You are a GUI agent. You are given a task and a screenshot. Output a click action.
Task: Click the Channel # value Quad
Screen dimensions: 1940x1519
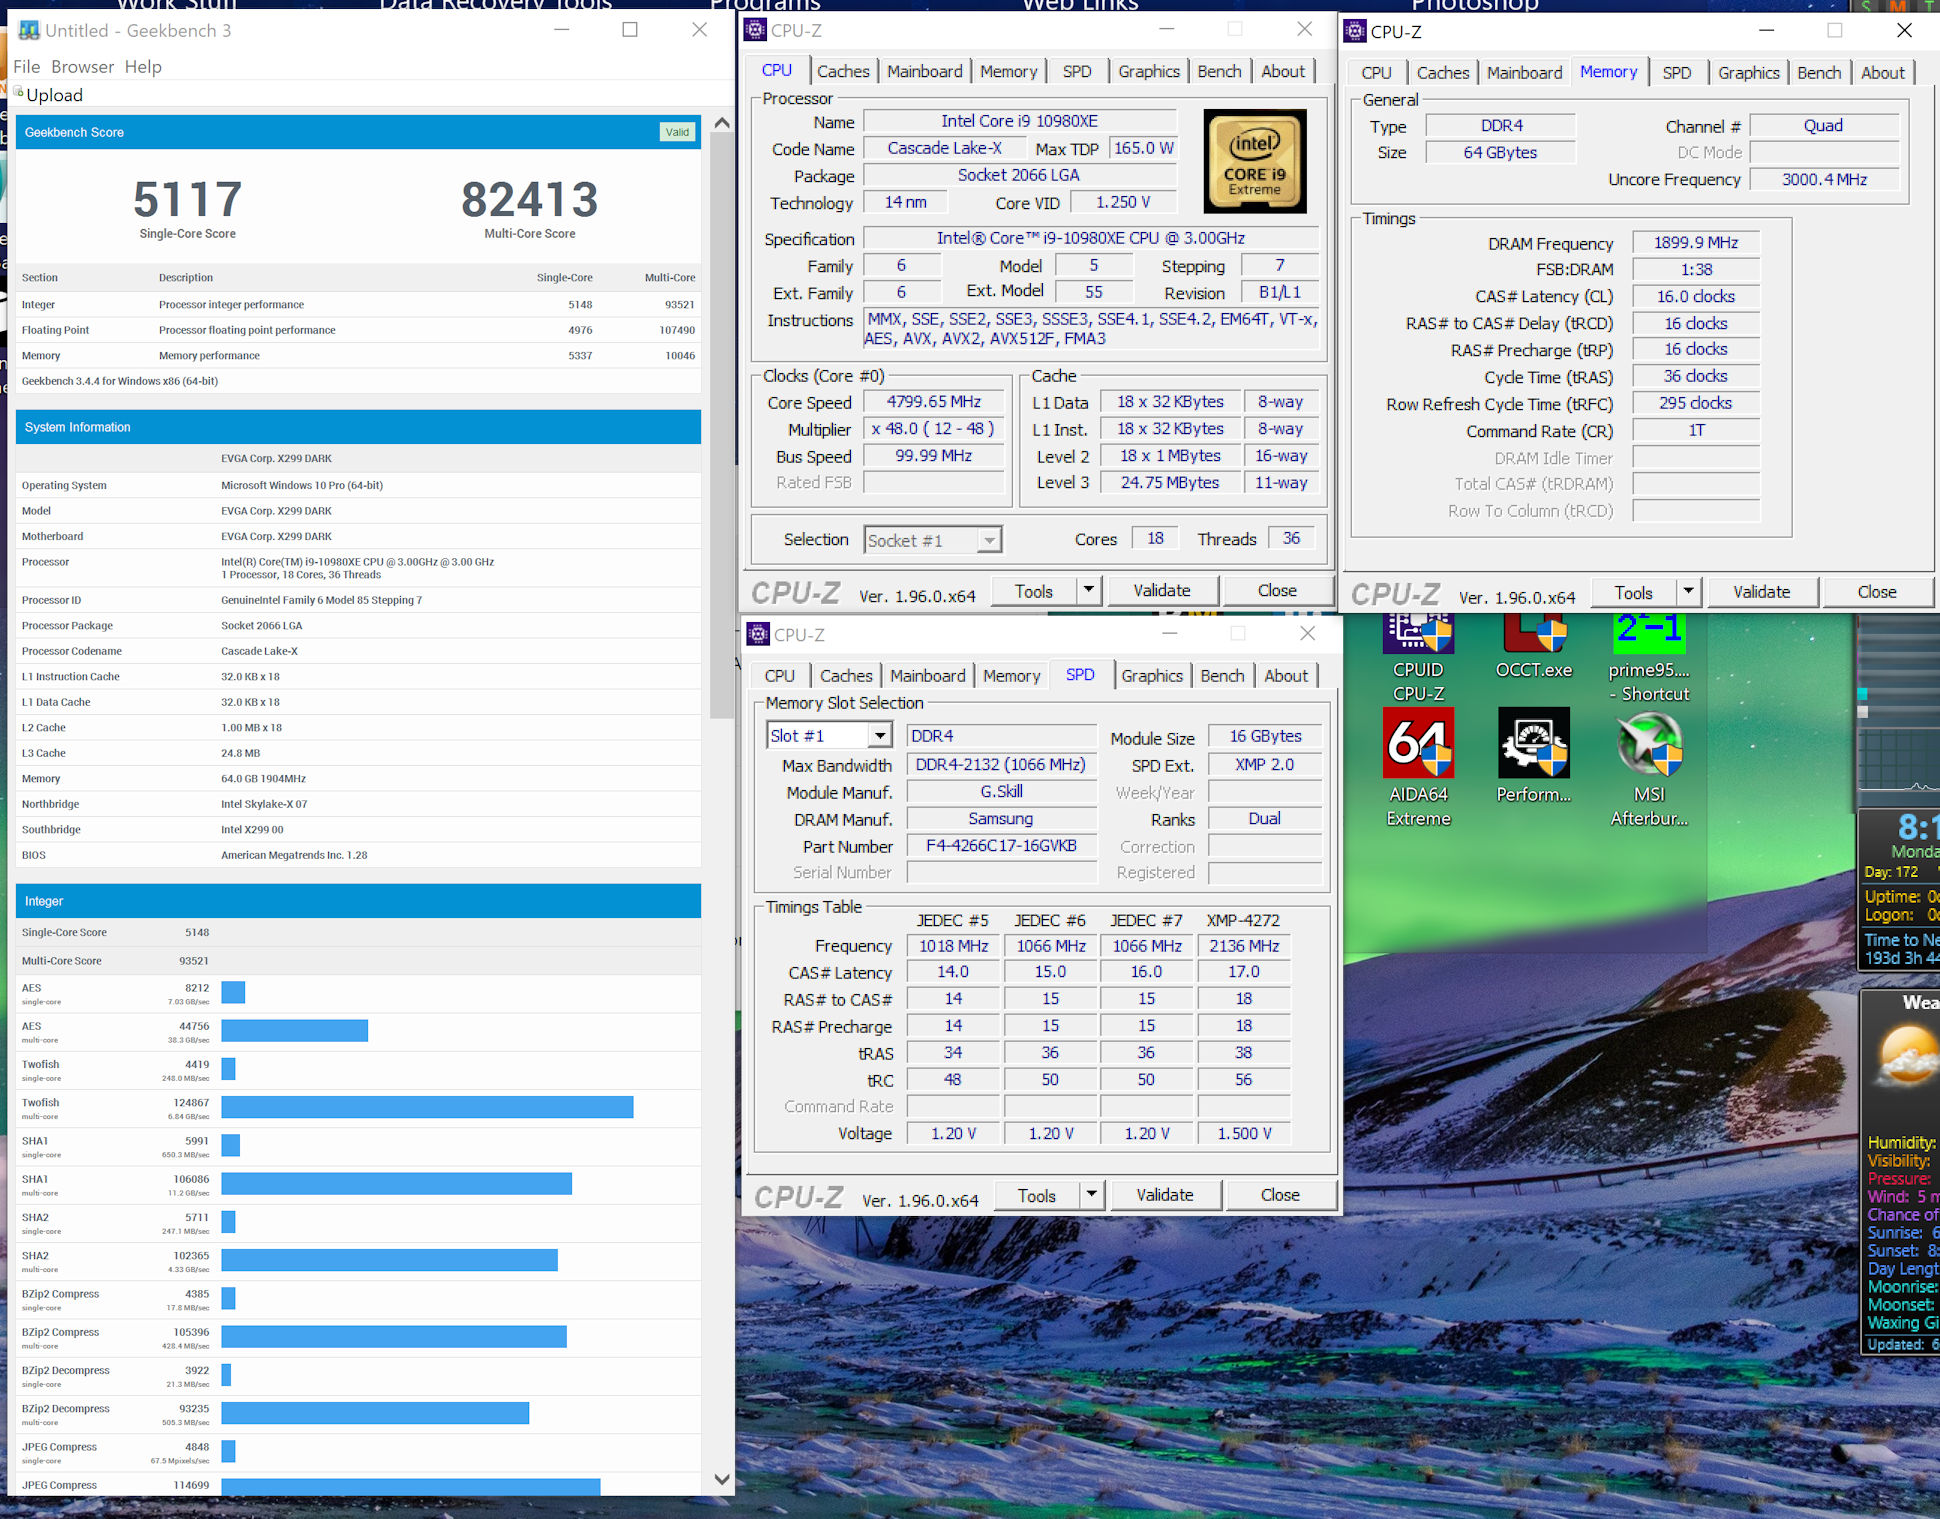point(1823,125)
